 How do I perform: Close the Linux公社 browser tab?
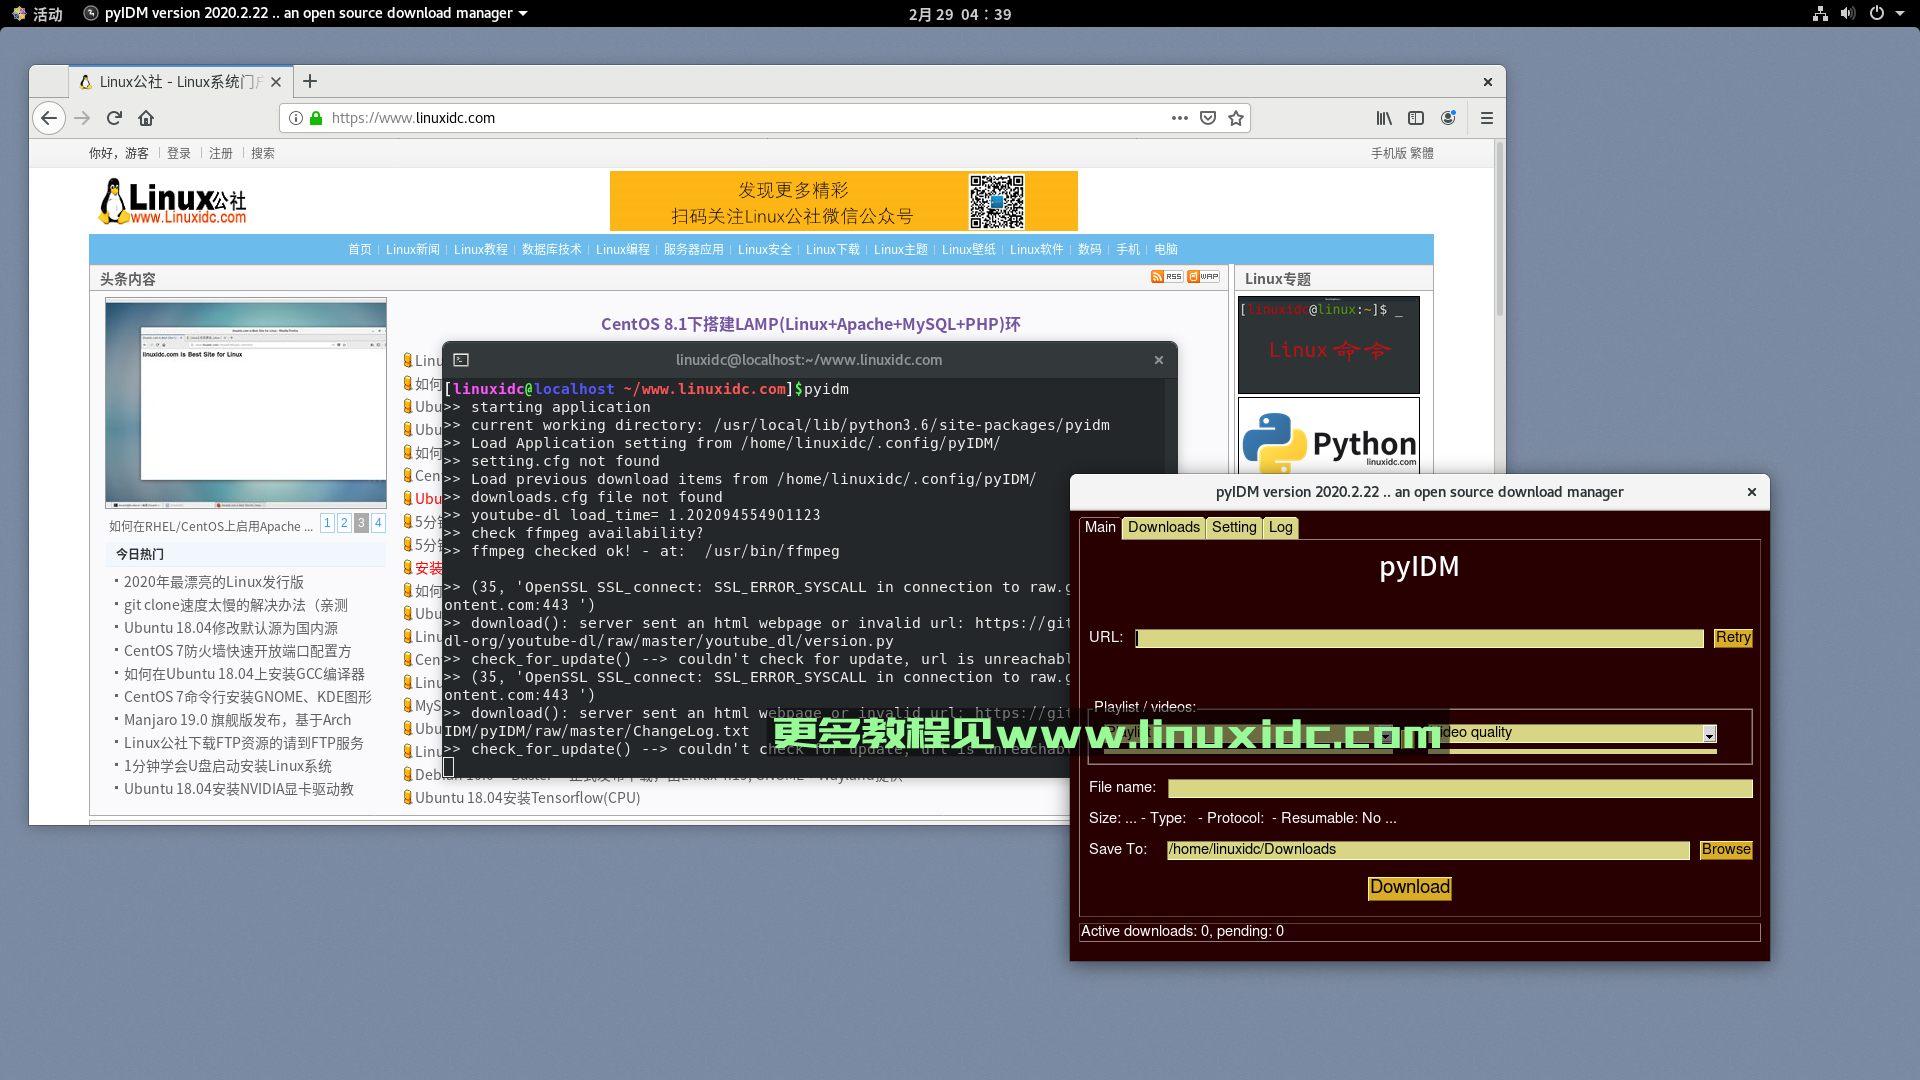point(276,82)
